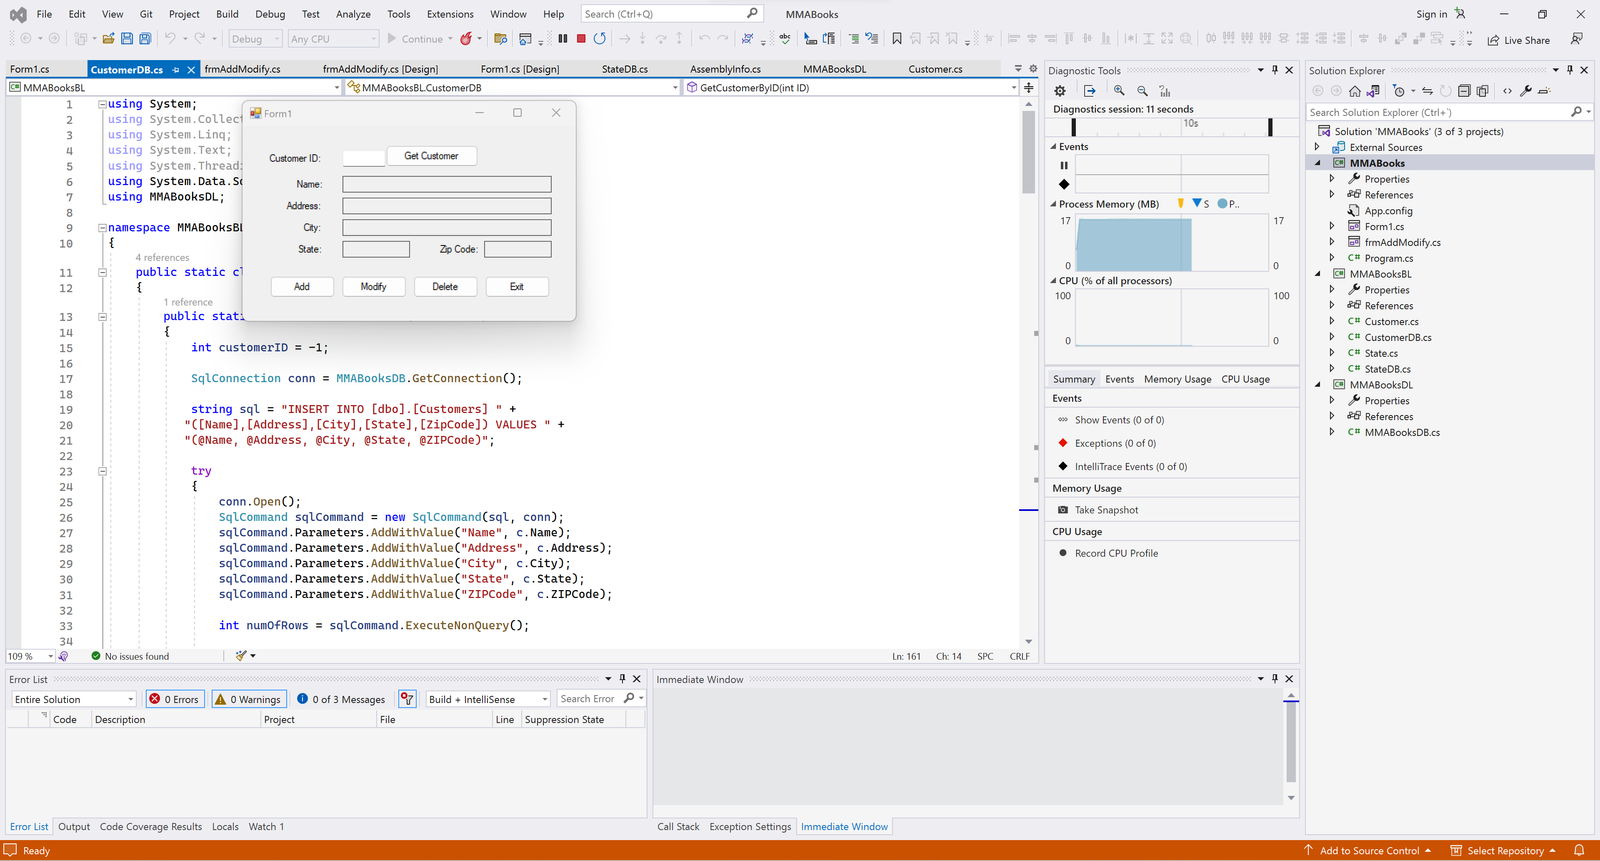Screen dimensions: 1600x861
Task: Restart the debugging session
Action: pyautogui.click(x=599, y=39)
